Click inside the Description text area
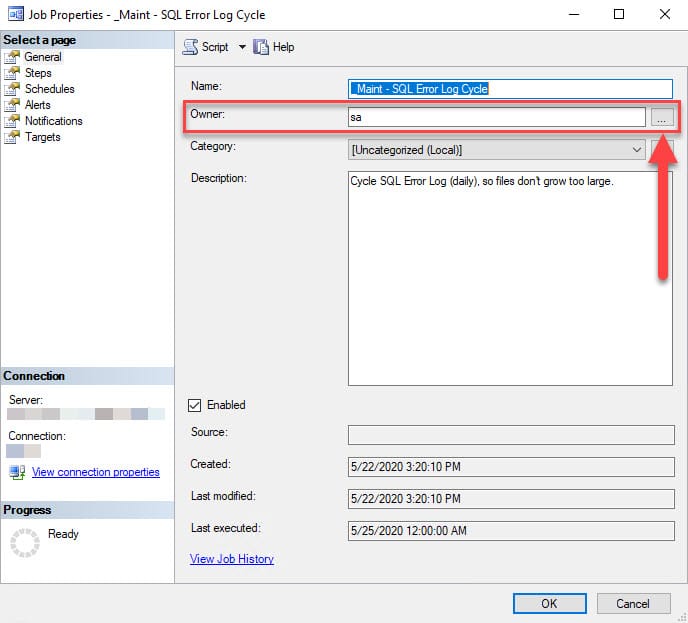The image size is (688, 623). (x=510, y=279)
